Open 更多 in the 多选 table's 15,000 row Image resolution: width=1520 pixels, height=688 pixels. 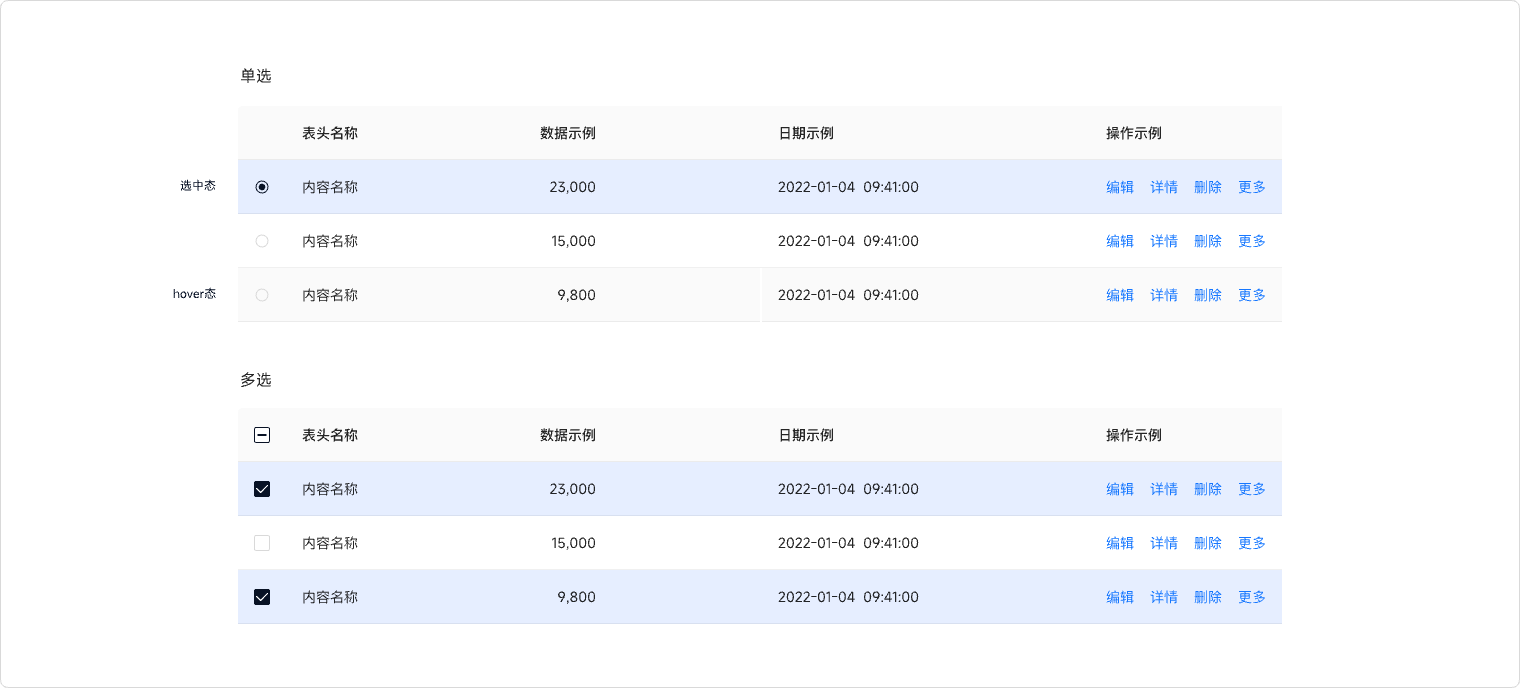point(1251,543)
